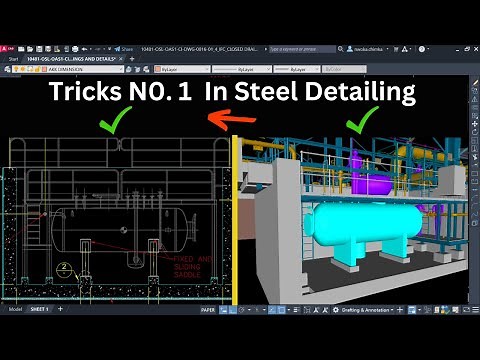Screen dimensions: 480x360
Task: Click the Help question mark icon
Action: click(422, 49)
